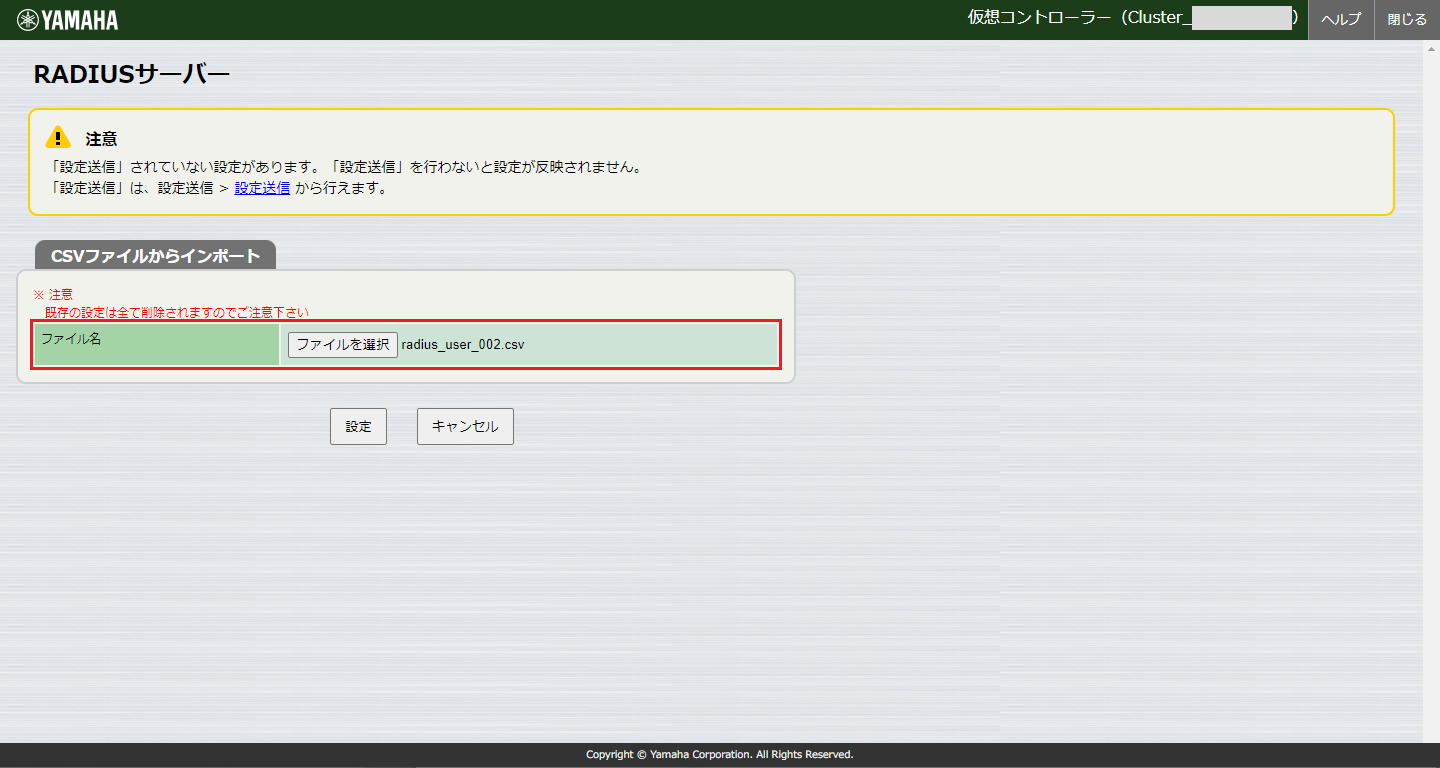Click the red caution asterisk mark

[x=36, y=294]
